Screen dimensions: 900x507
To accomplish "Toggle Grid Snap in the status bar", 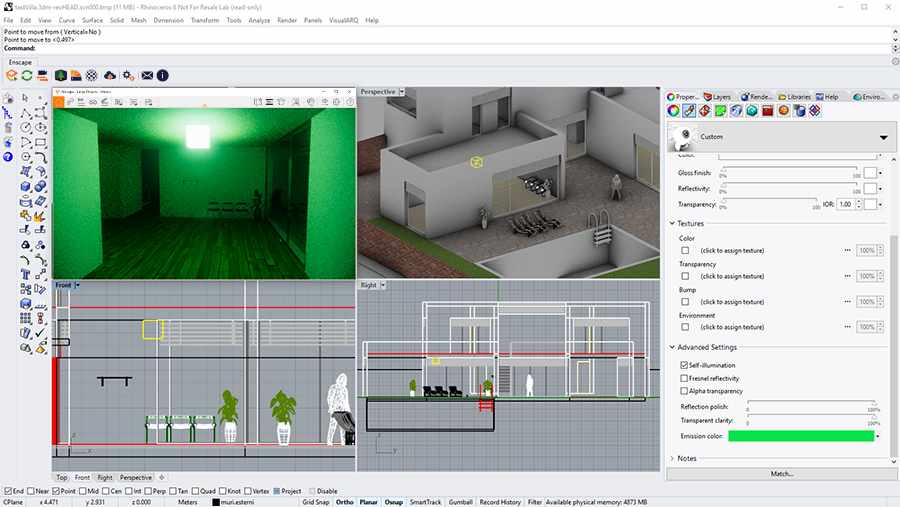I will (x=316, y=502).
